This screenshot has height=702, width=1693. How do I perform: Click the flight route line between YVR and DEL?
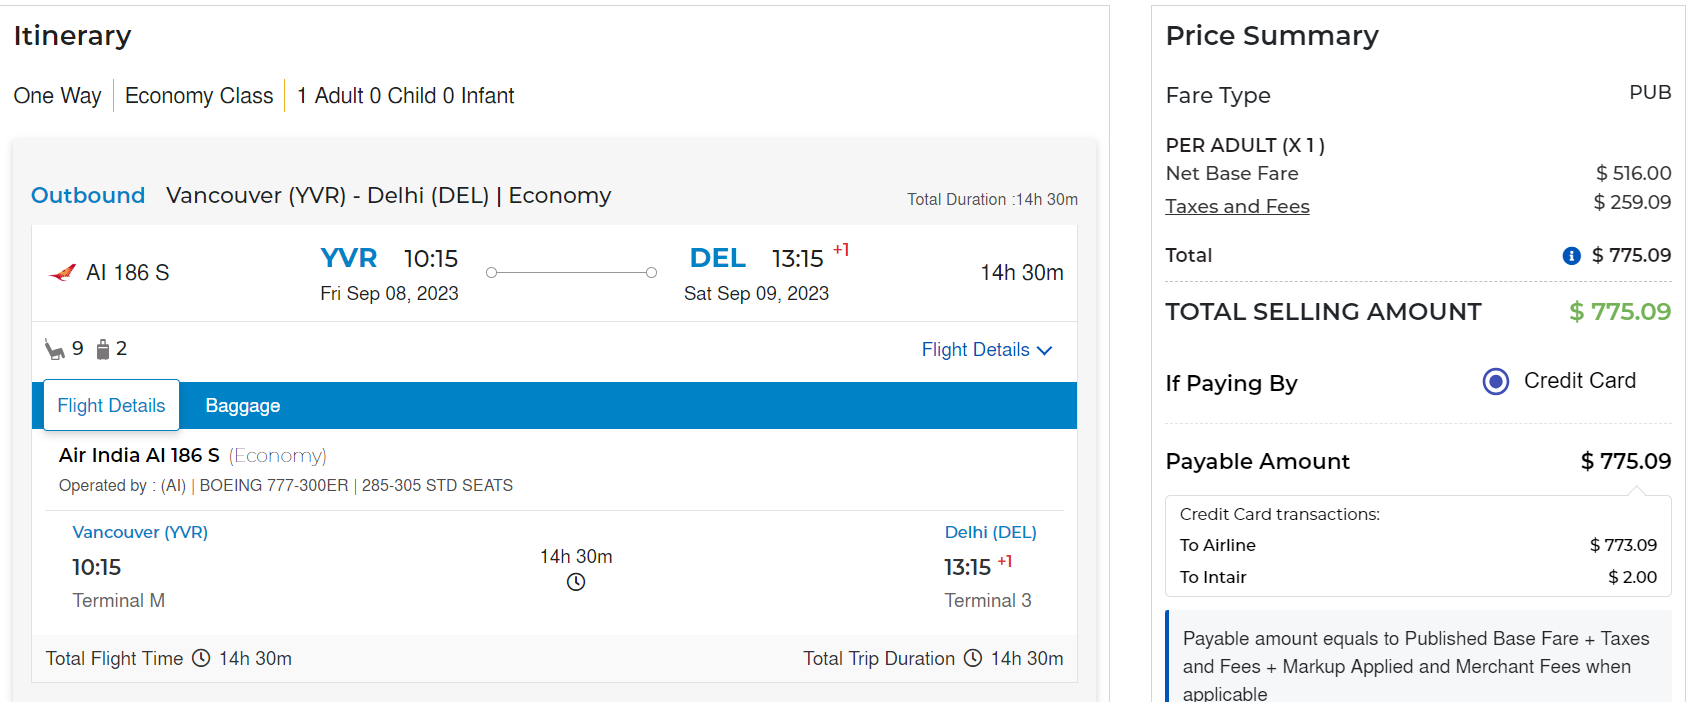(571, 272)
